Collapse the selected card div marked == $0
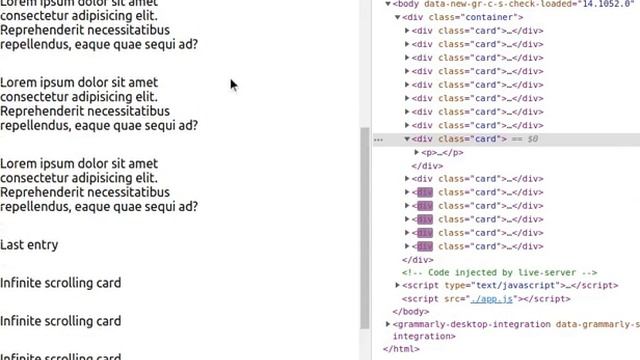This screenshot has width=640, height=360. [407, 139]
